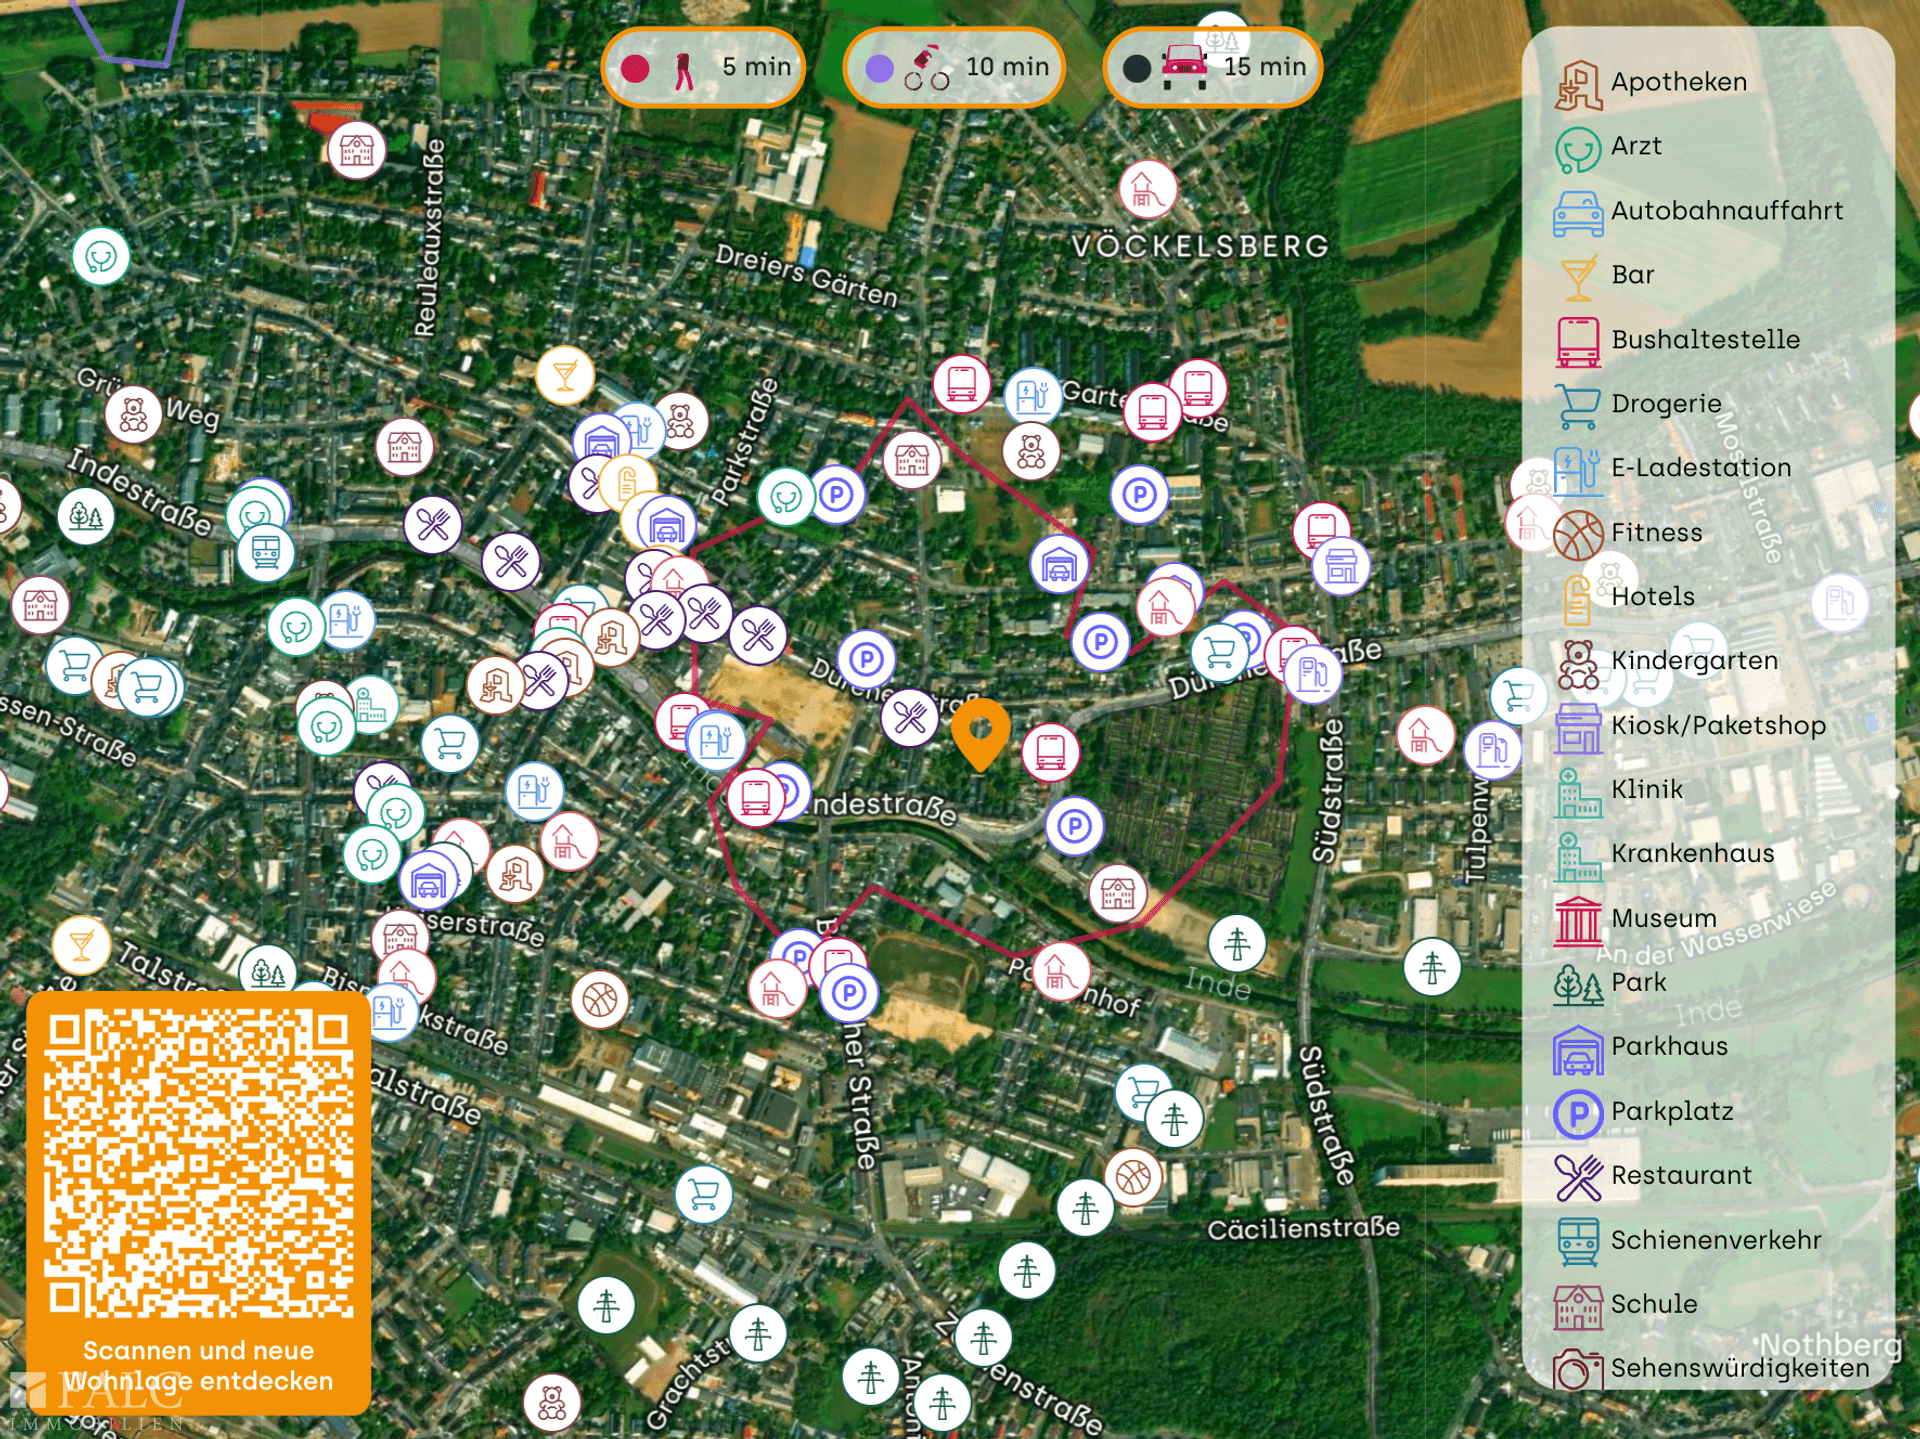Click the bar marker near Talstraße
Viewport: 1920px width, 1439px height.
(82, 945)
